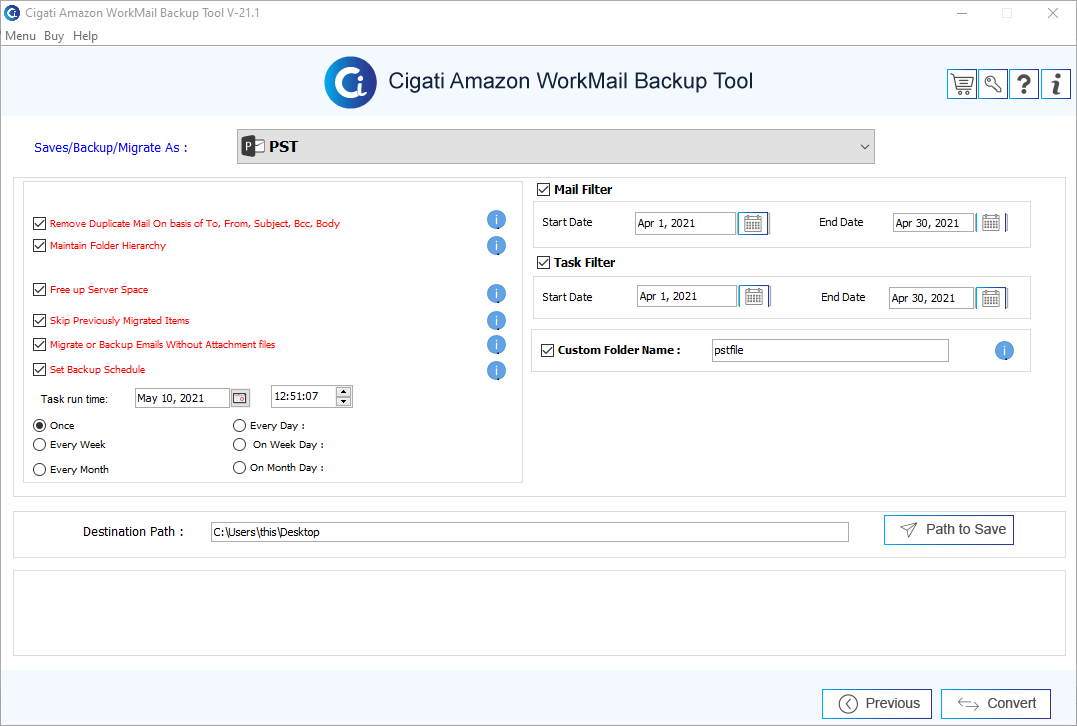Open Mail Filter Start Date calendar
Screen dimensions: 1077x726
tap(753, 223)
